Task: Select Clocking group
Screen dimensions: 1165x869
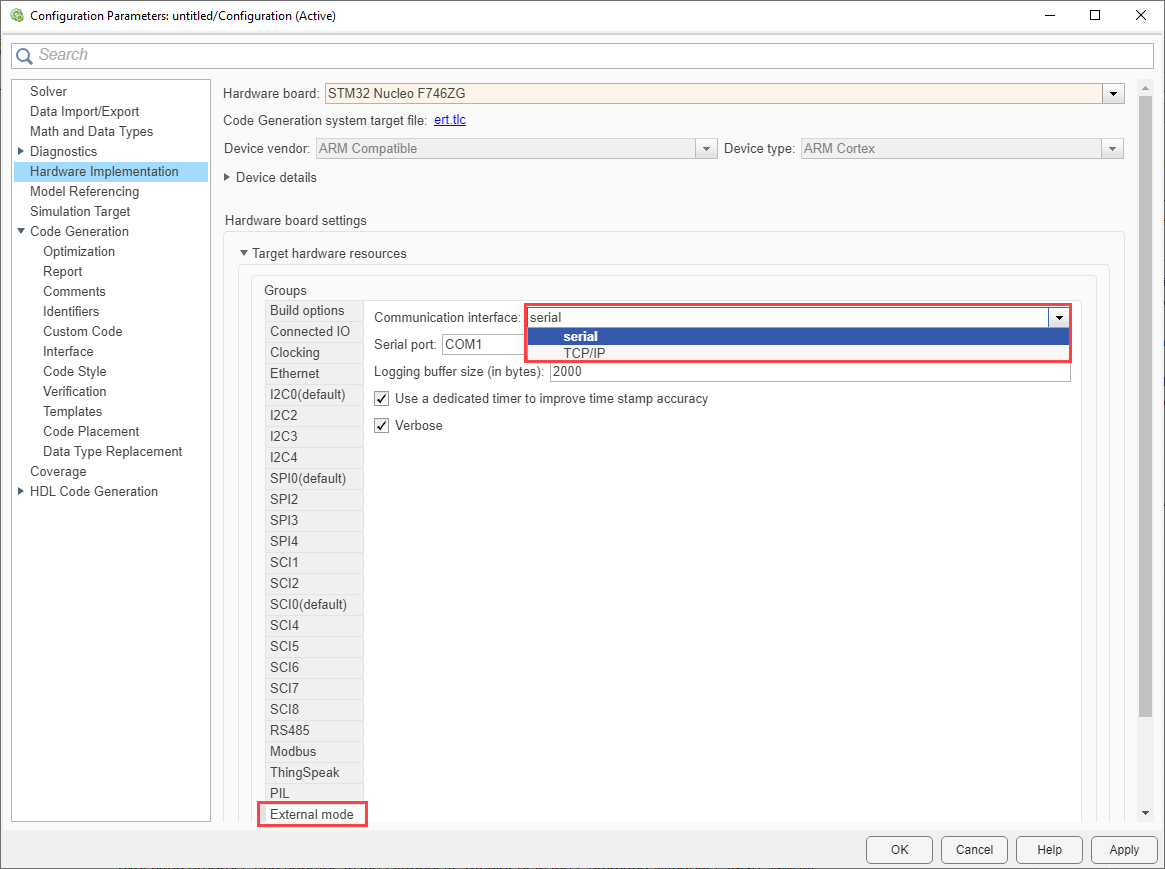Action: tap(314, 352)
